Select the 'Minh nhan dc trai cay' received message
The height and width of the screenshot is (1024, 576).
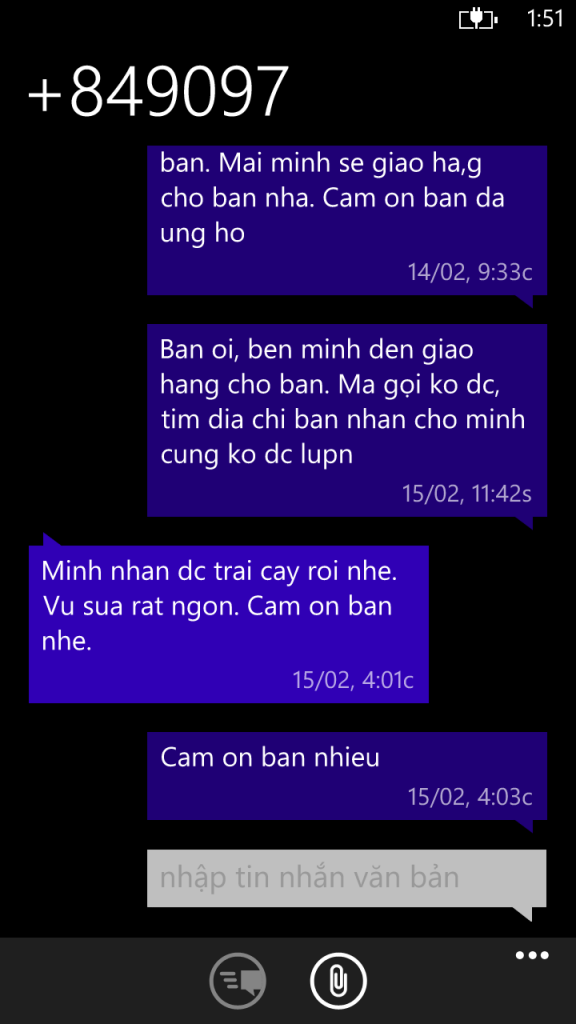tap(229, 624)
